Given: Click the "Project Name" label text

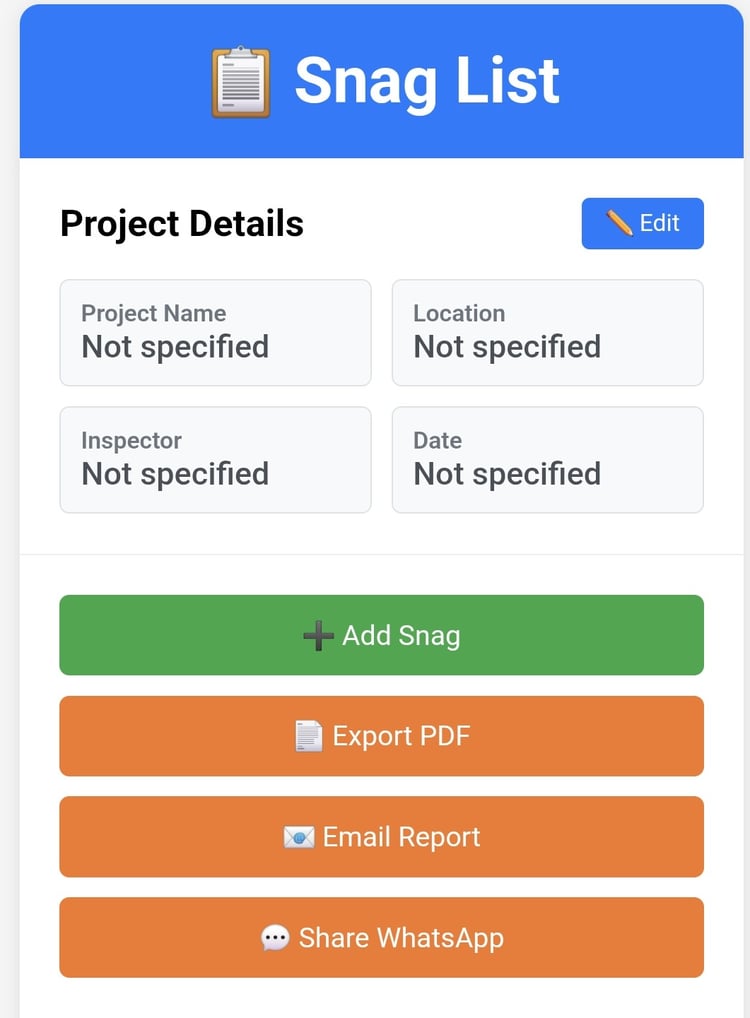Looking at the screenshot, I should [154, 313].
